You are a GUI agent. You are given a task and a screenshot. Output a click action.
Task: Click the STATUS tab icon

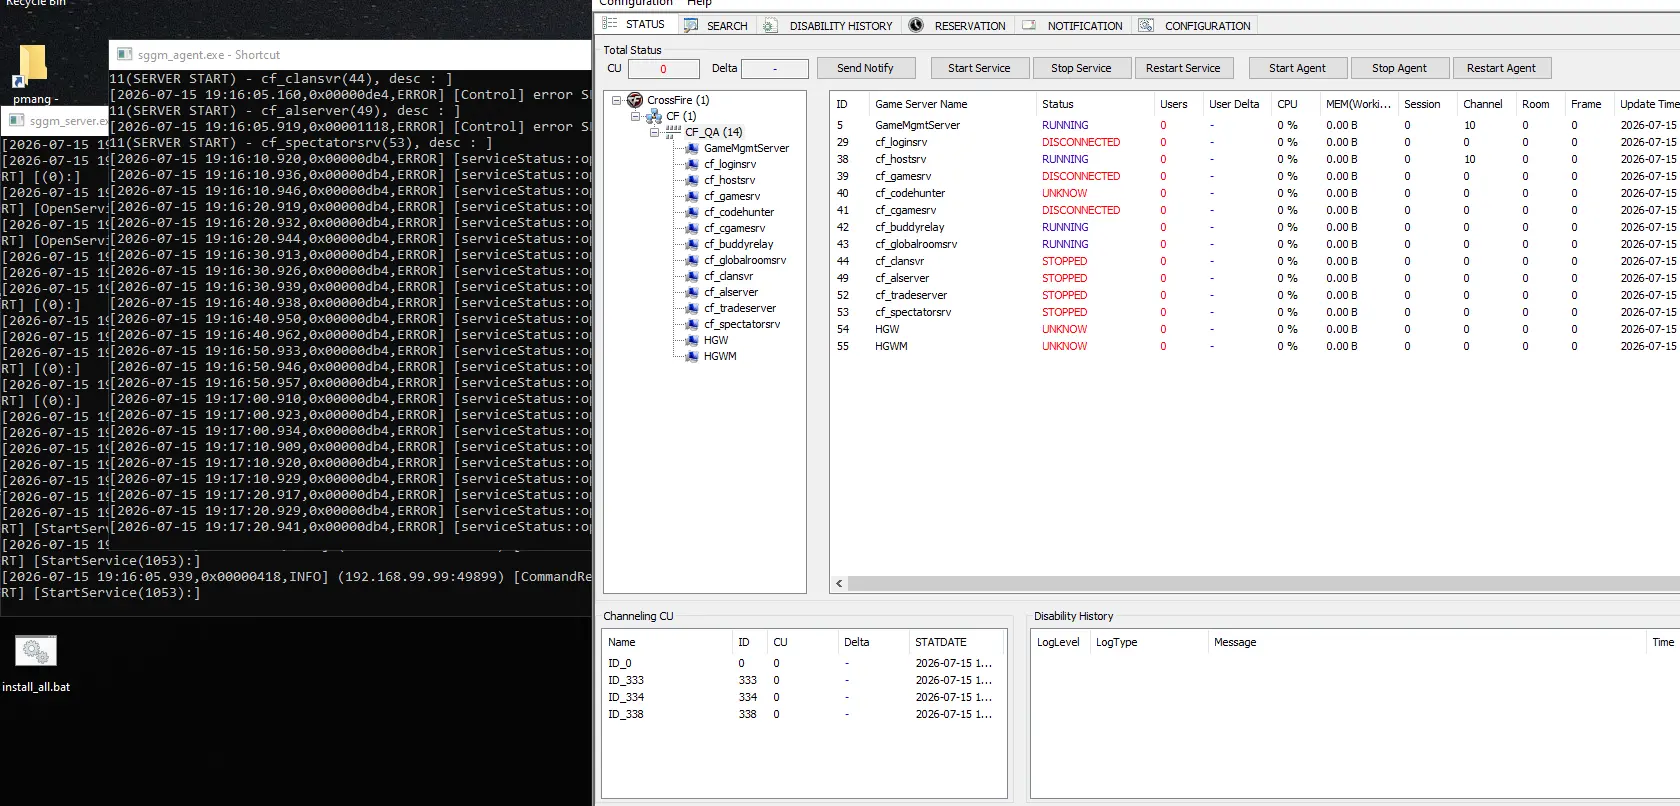610,24
